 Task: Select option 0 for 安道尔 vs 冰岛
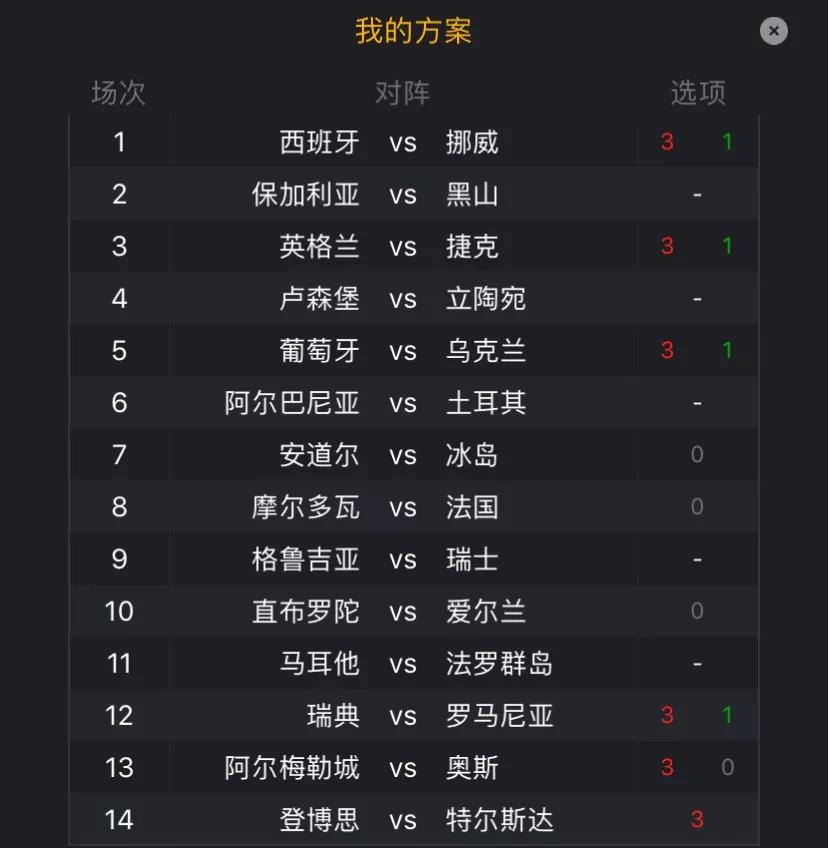point(697,455)
